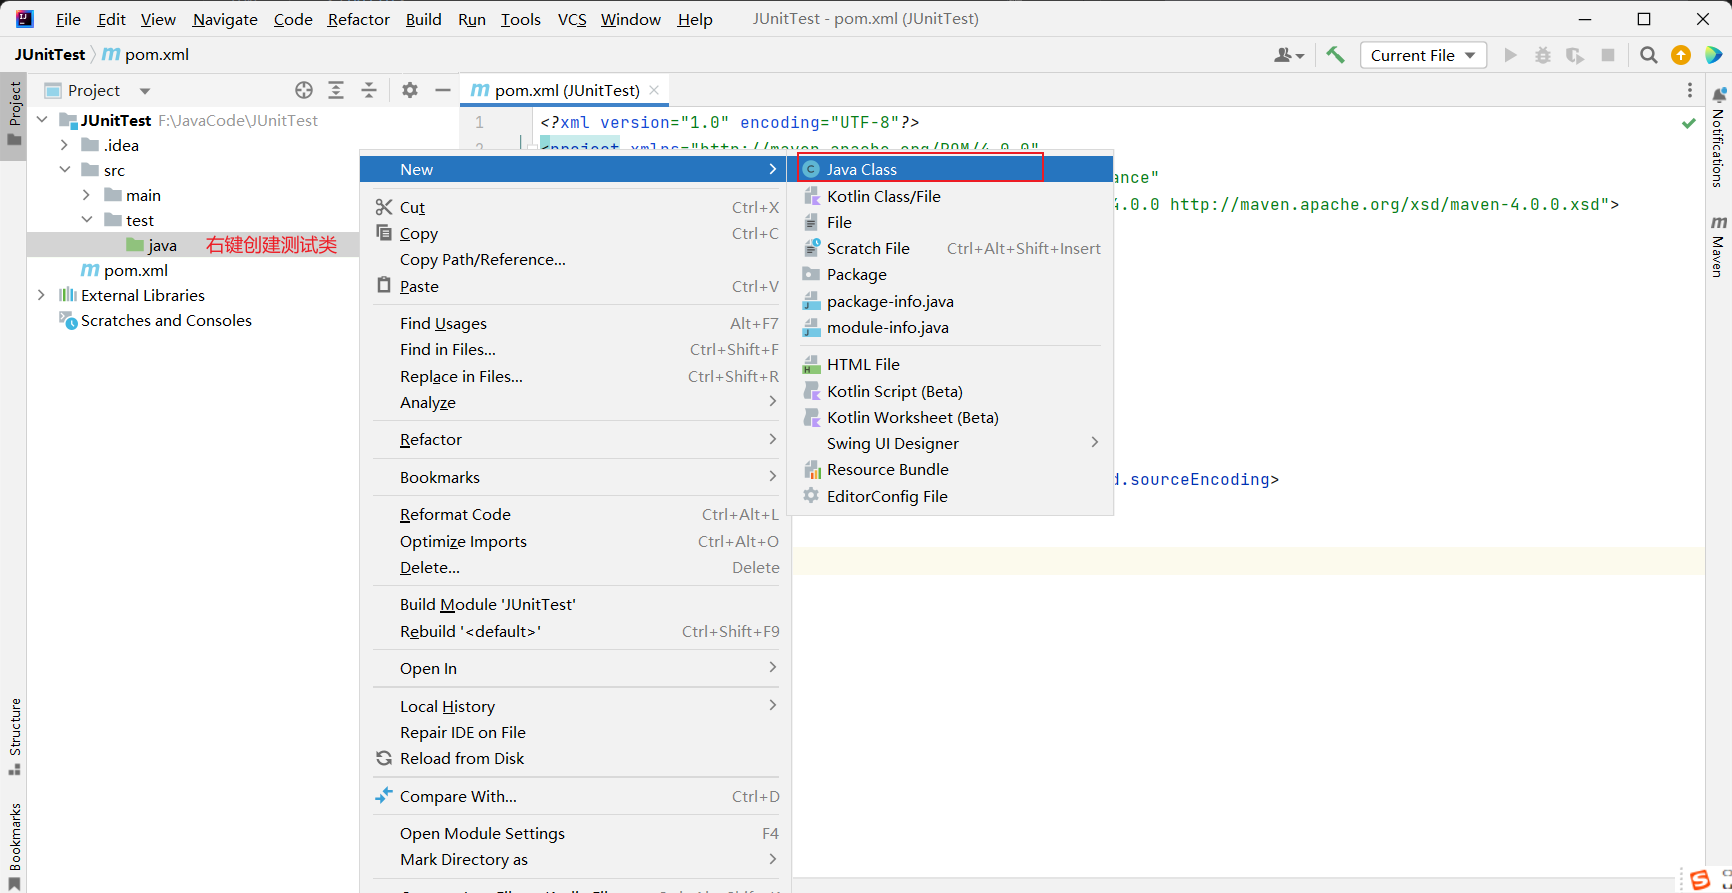This screenshot has width=1732, height=893.
Task: Hide the Project tool window with minus icon
Action: point(443,90)
